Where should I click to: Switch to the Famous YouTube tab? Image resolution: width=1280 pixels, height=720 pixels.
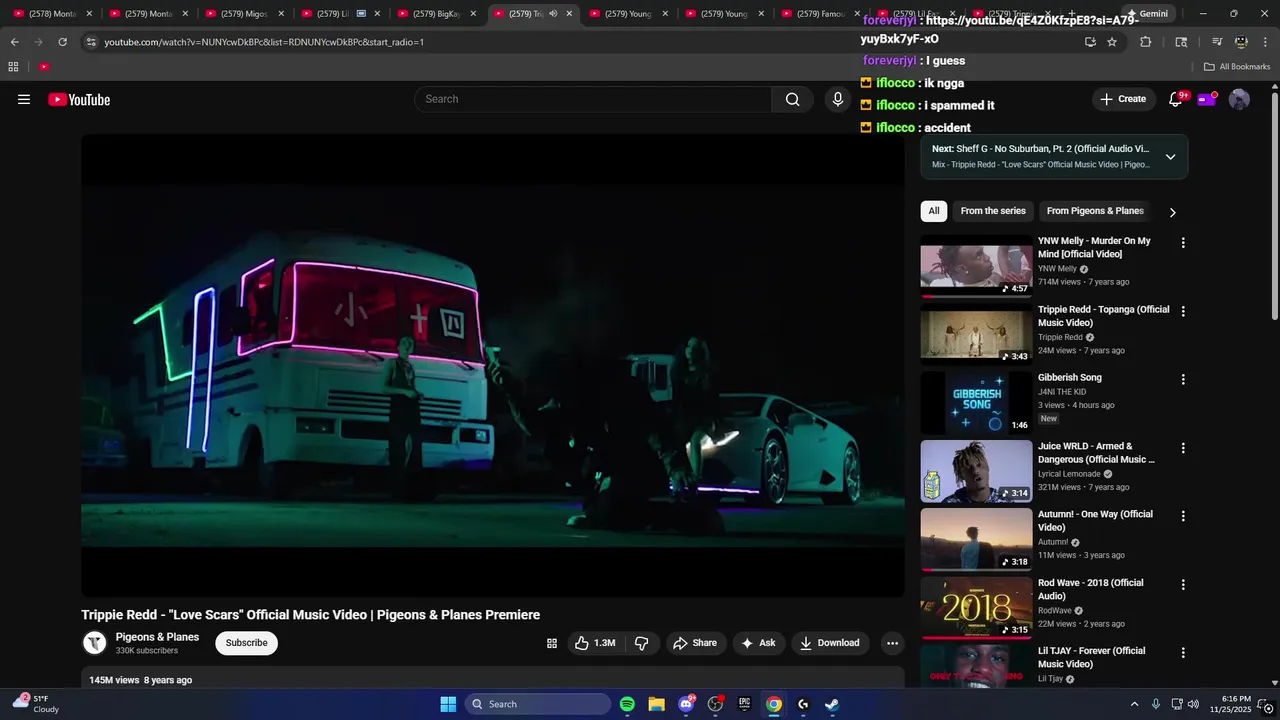click(820, 14)
